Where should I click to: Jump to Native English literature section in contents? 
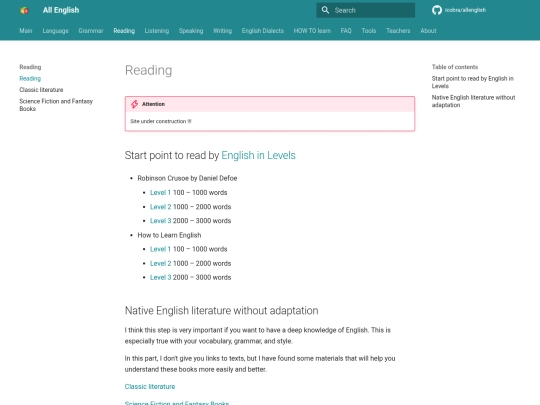pos(474,101)
